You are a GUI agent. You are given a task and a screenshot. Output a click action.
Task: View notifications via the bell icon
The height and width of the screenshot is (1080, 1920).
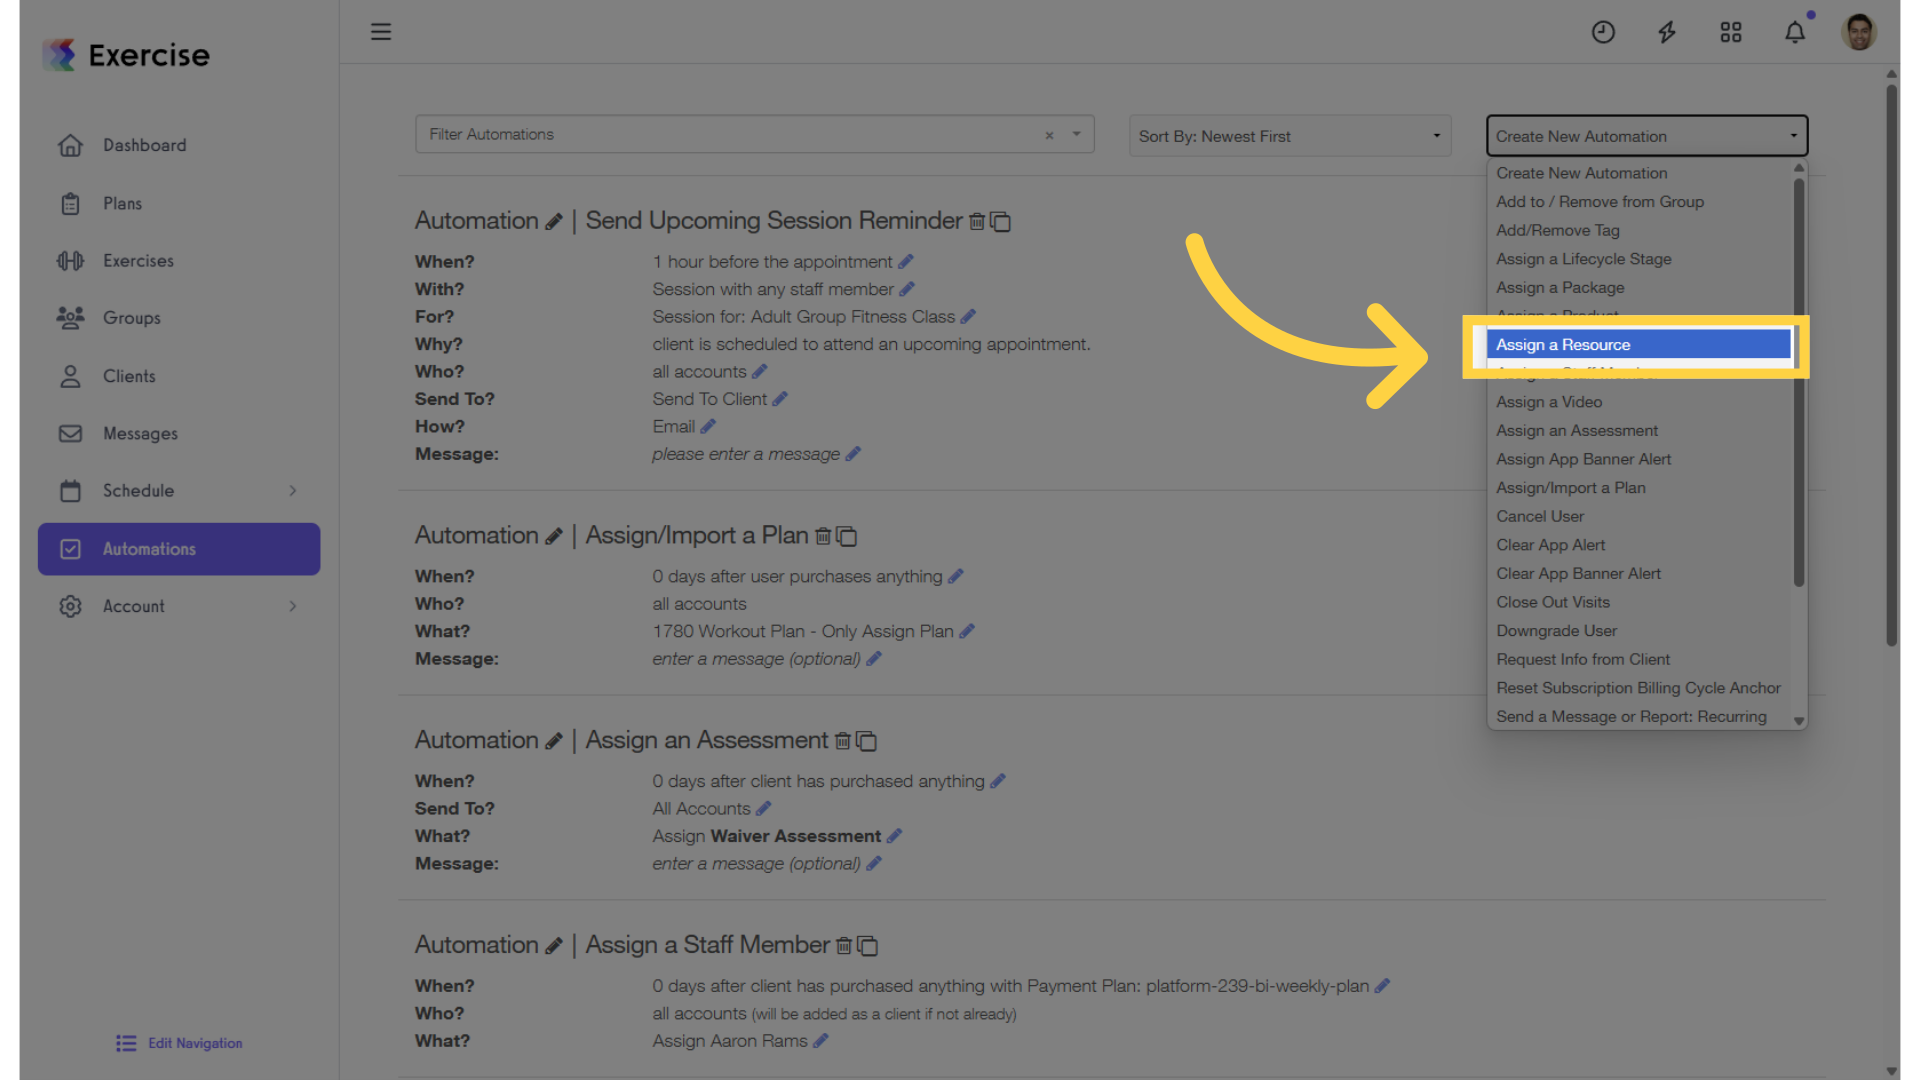coord(1794,32)
